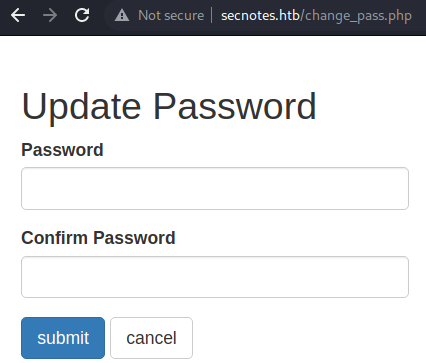Viewport: 426px width, 363px height.
Task: Go back with the browser back arrow
Action: point(18,15)
